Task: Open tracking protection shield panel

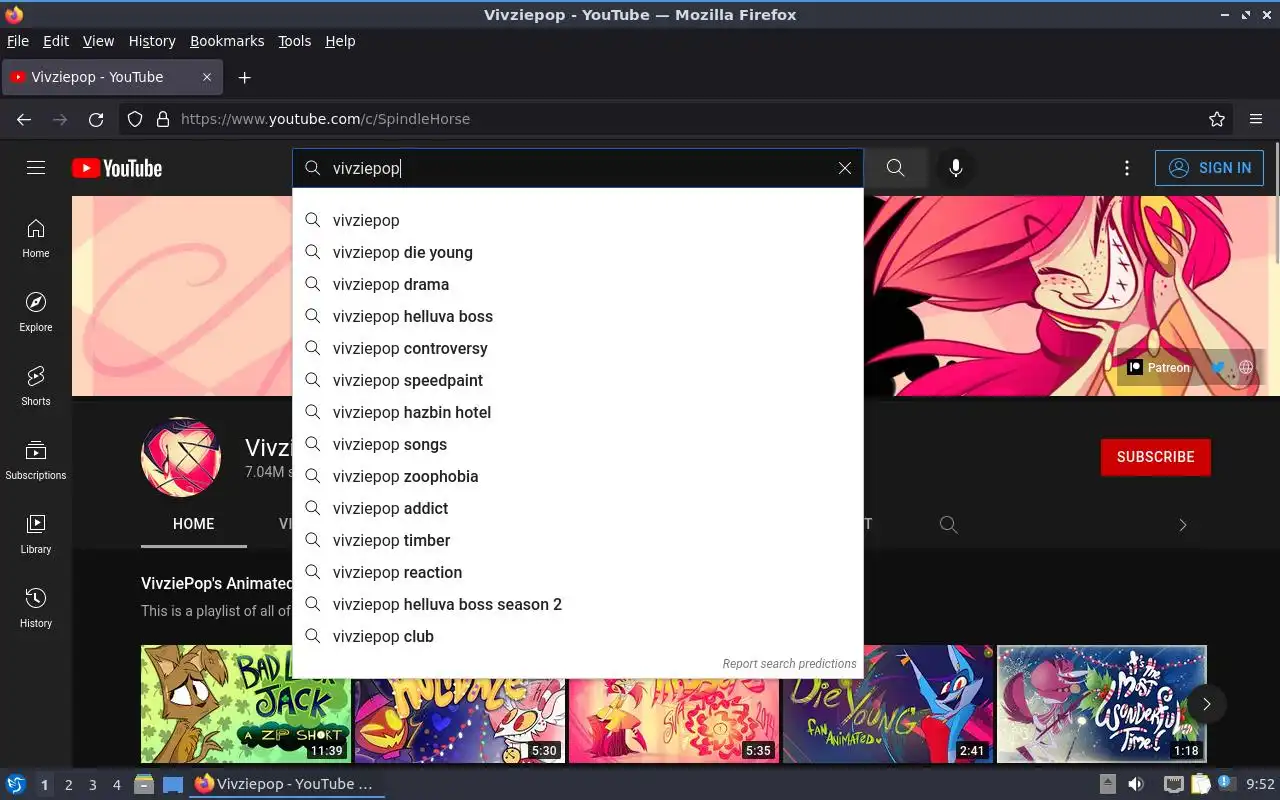Action: click(135, 119)
